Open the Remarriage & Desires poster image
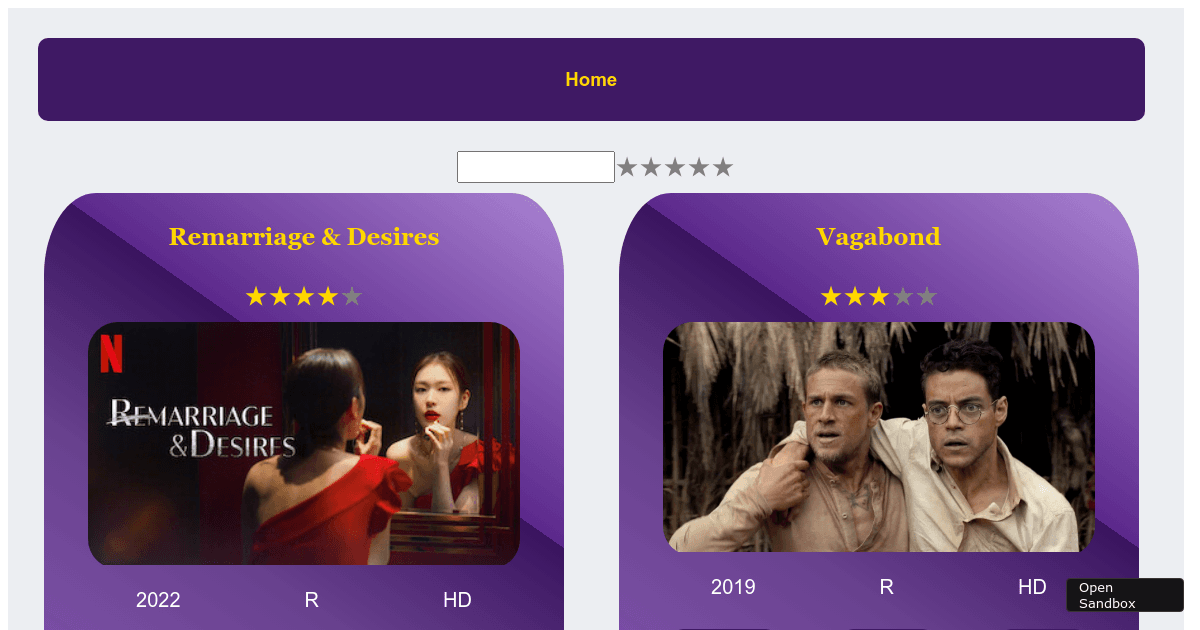The image size is (1200, 630). (304, 444)
